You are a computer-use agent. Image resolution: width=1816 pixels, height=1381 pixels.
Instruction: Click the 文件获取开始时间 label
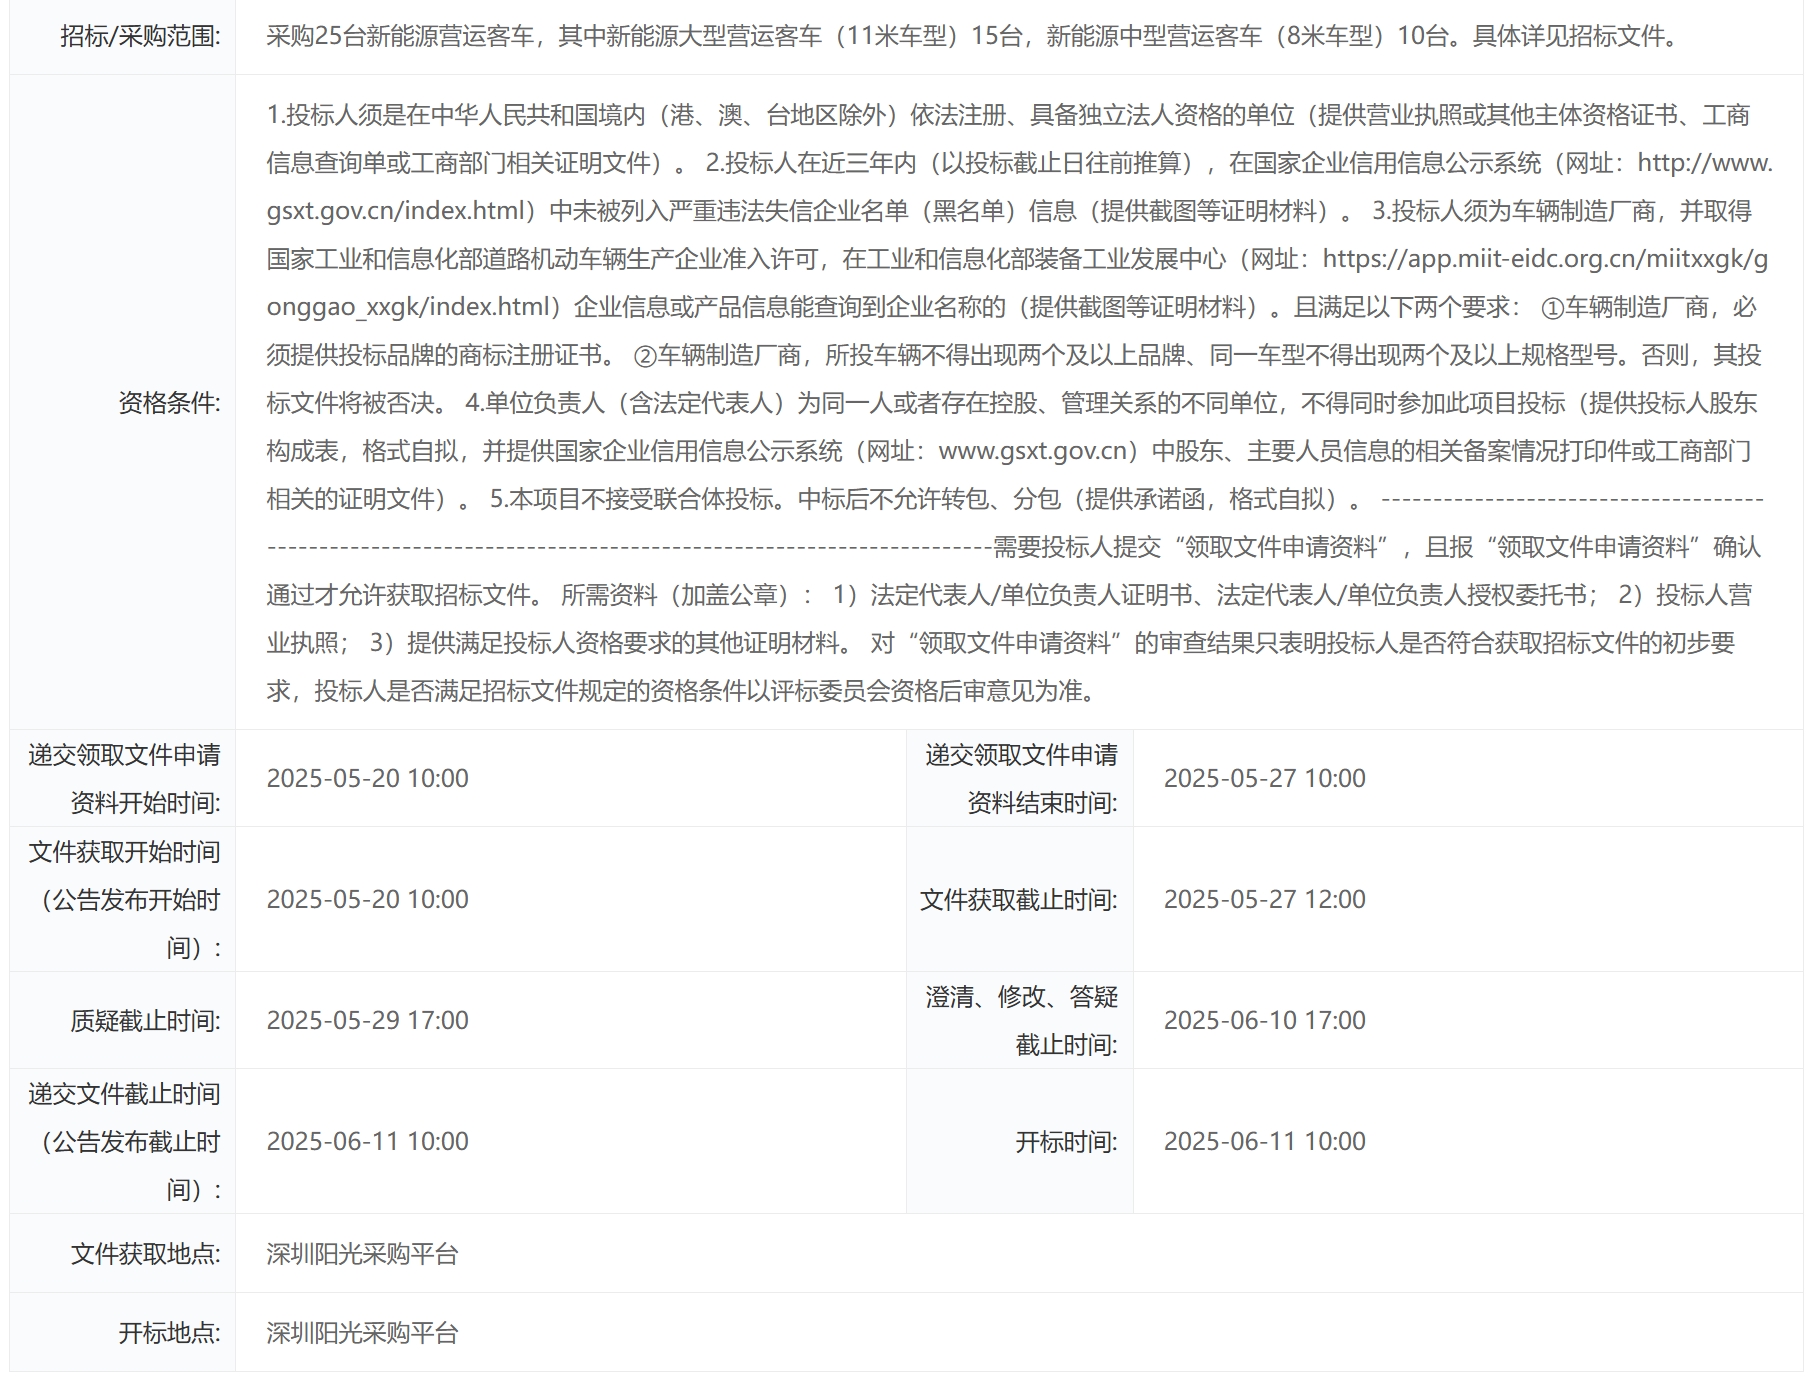tap(124, 900)
